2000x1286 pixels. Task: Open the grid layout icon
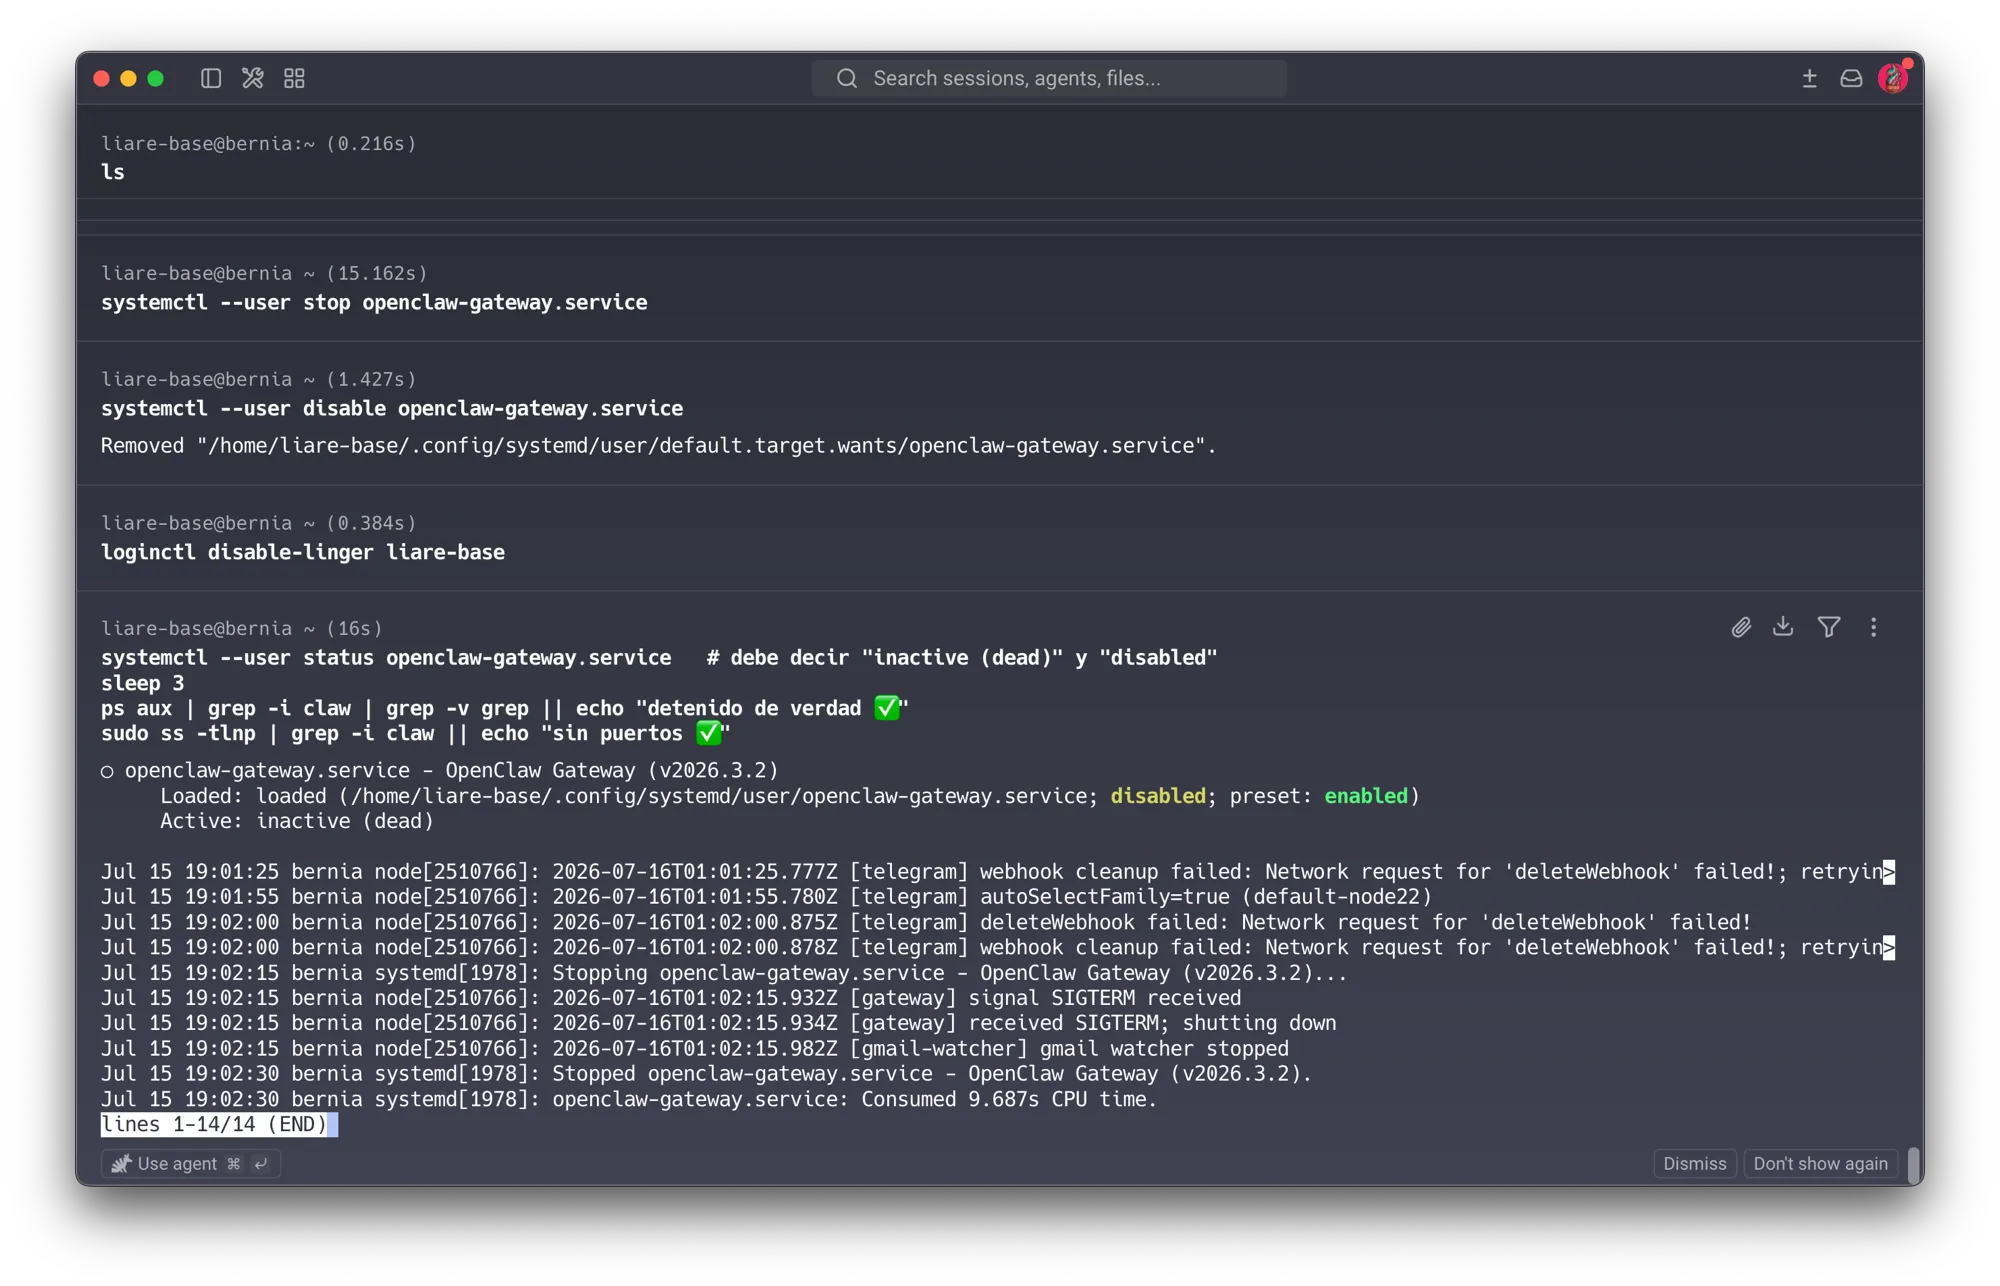click(294, 78)
